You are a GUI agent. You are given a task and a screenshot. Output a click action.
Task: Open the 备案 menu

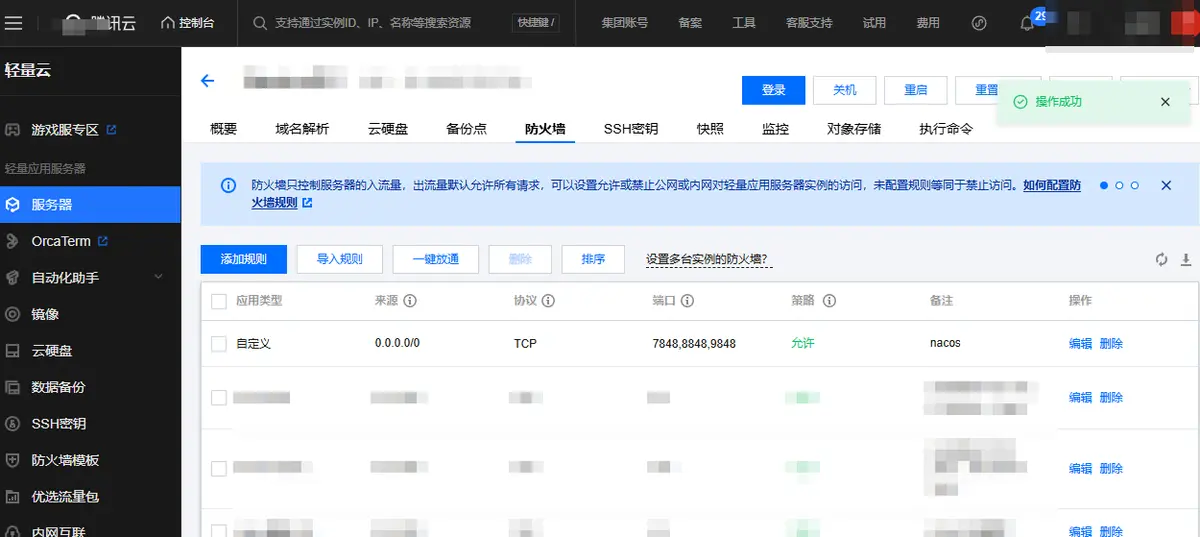(x=690, y=22)
